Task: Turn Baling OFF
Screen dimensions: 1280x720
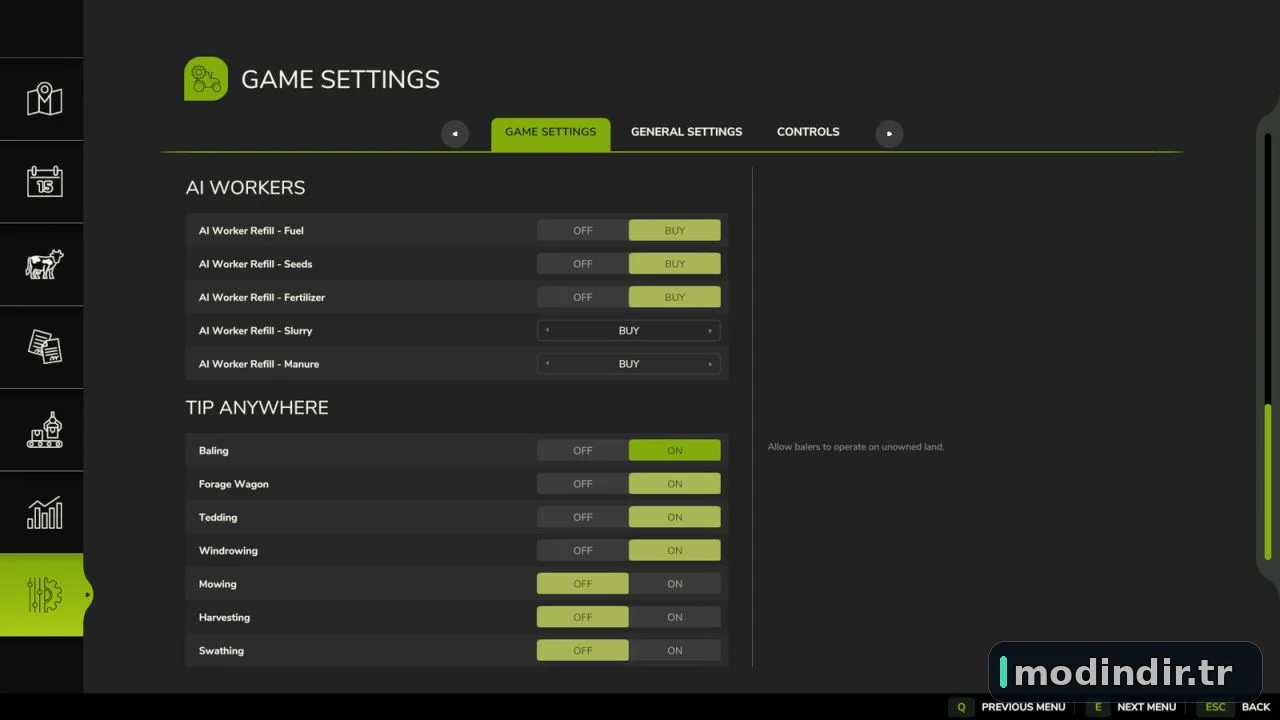Action: pyautogui.click(x=583, y=450)
